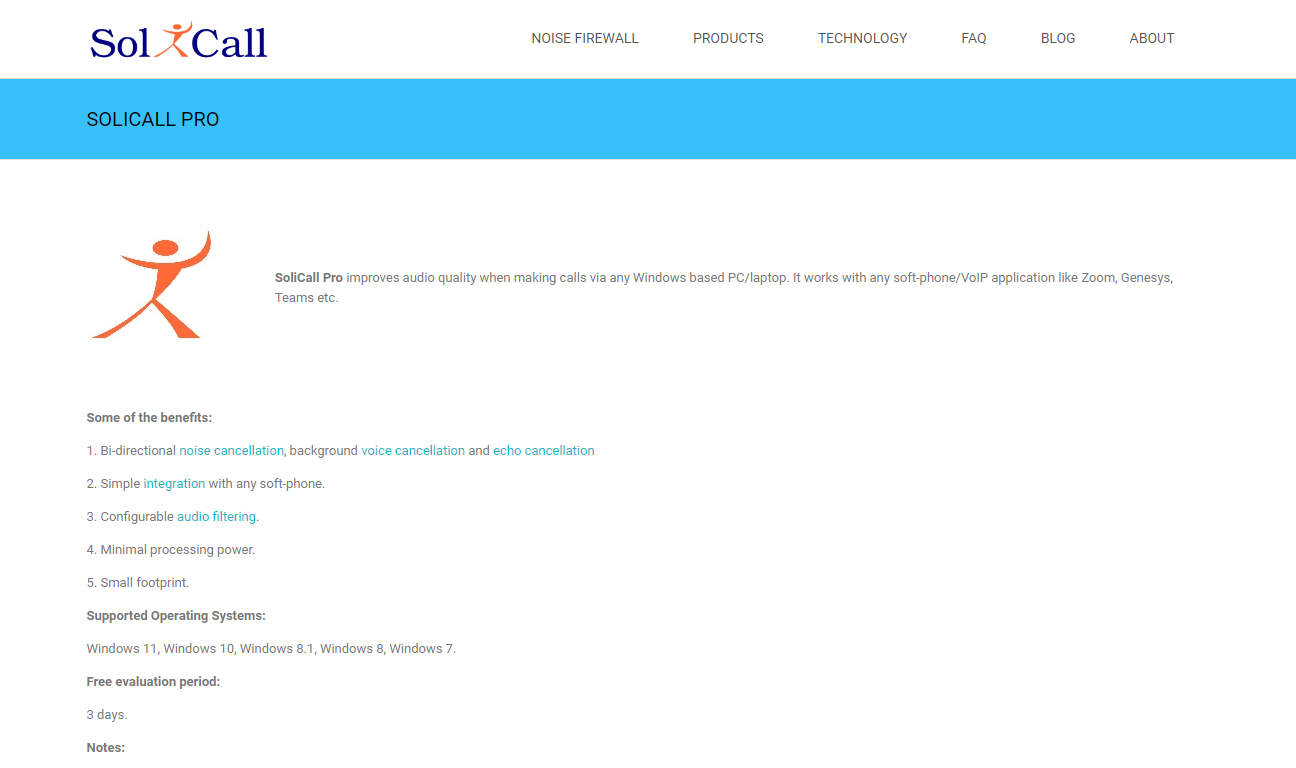1296x768 pixels.
Task: Follow the voice cancellation link
Action: pos(412,451)
